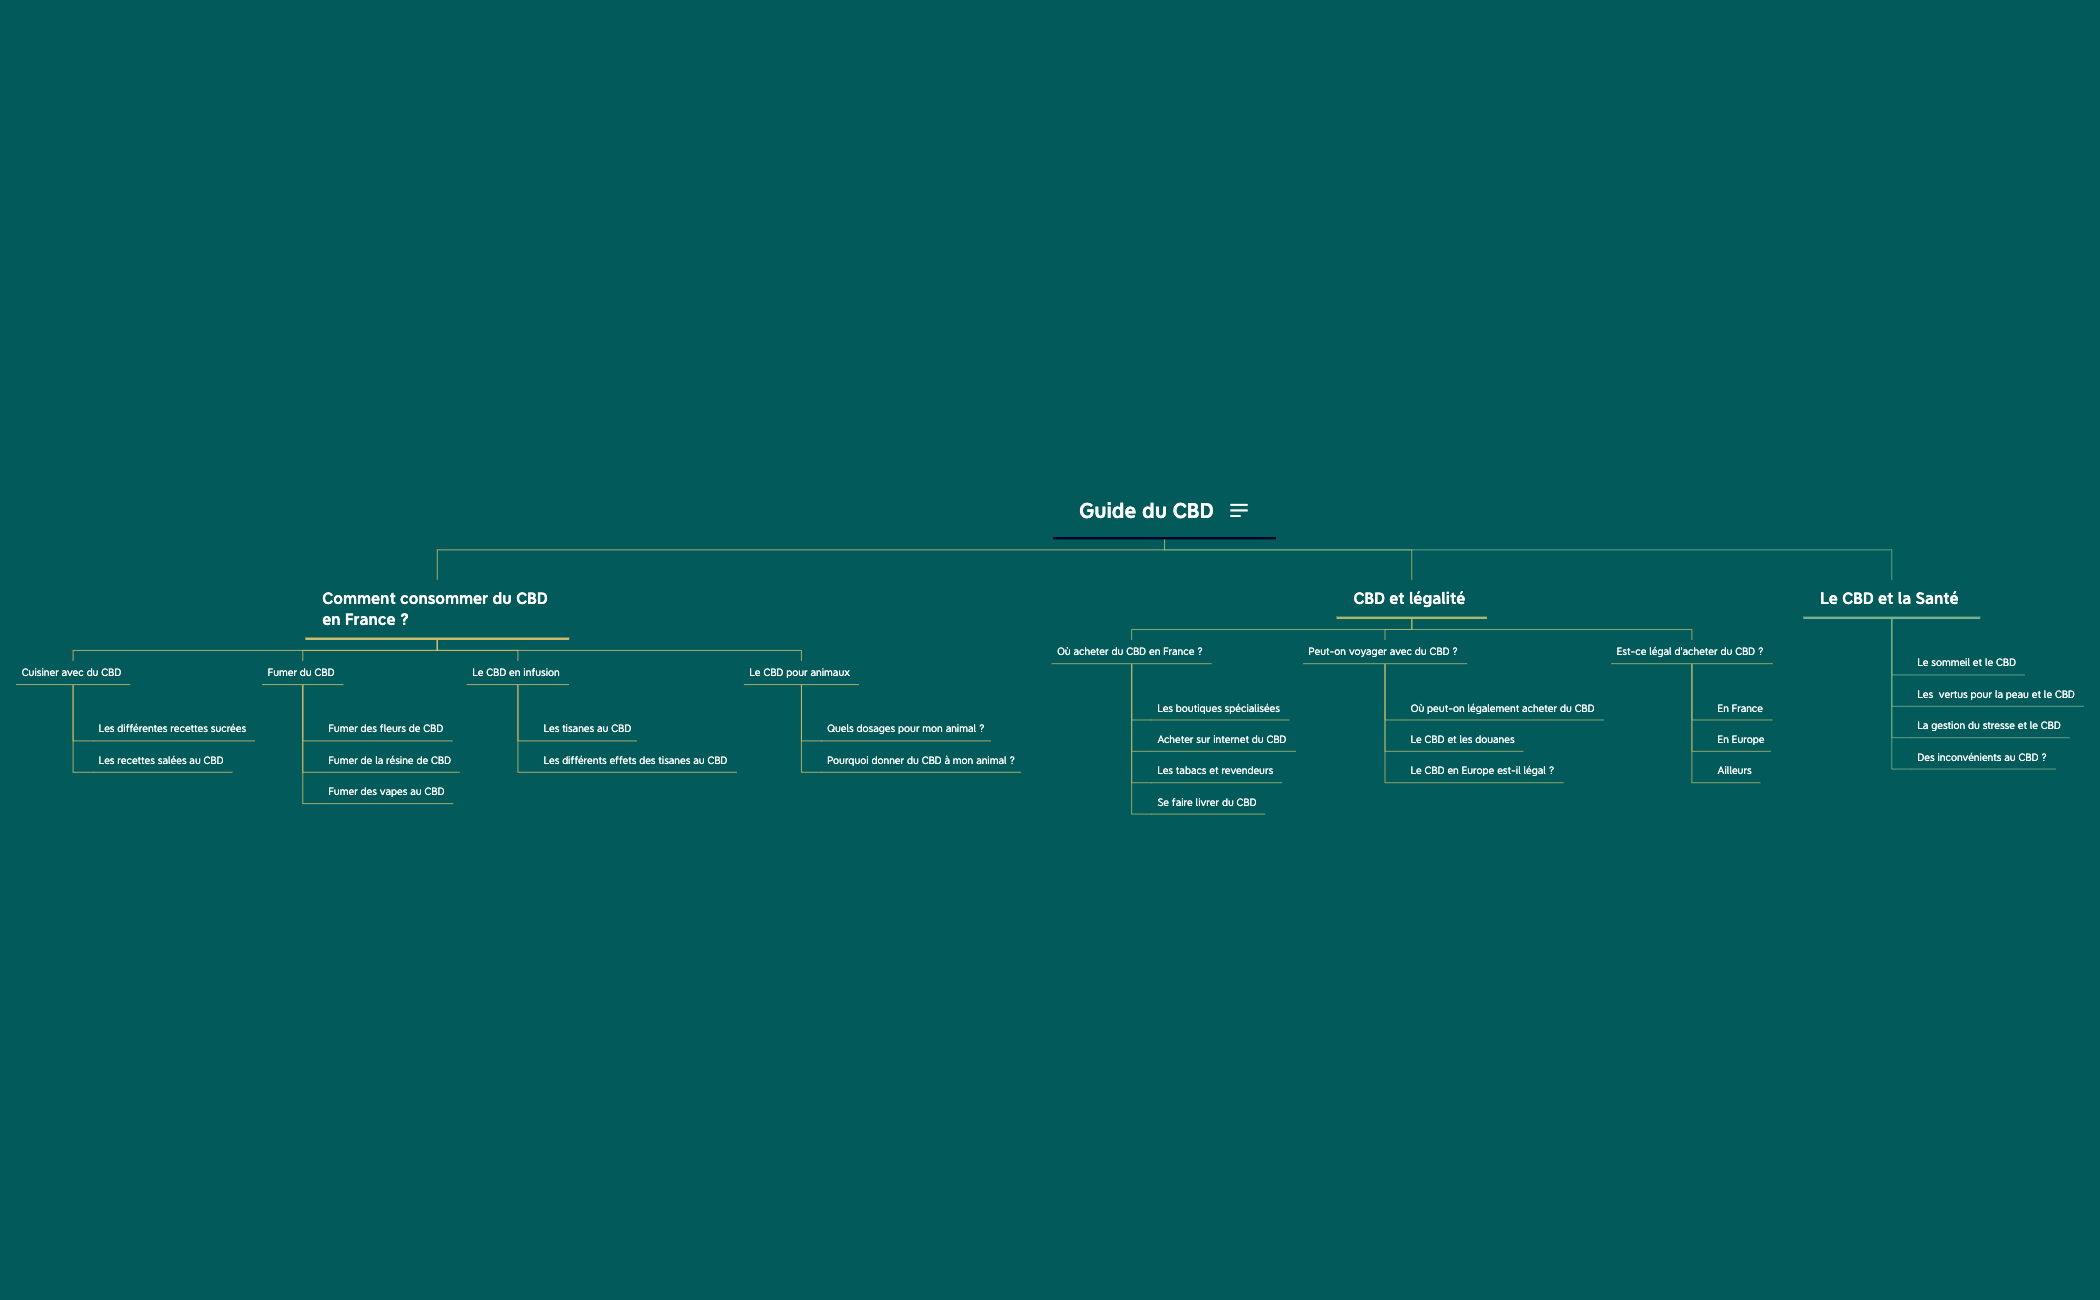Select the Ailleurs leaf node

(x=1734, y=770)
